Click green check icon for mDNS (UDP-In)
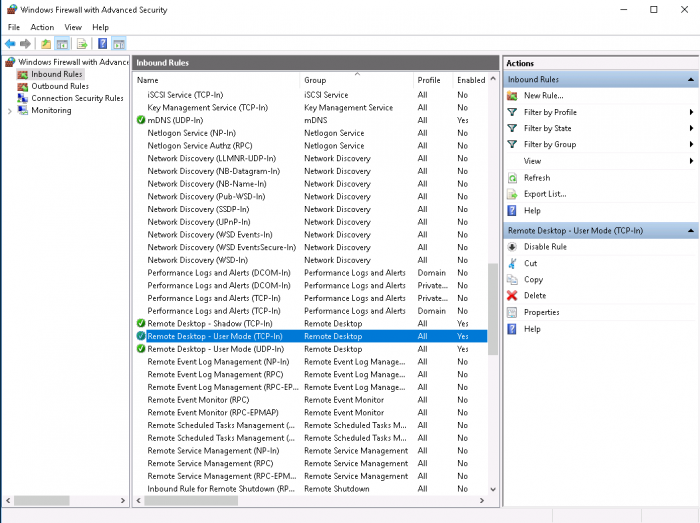The image size is (700, 523). pyautogui.click(x=141, y=120)
